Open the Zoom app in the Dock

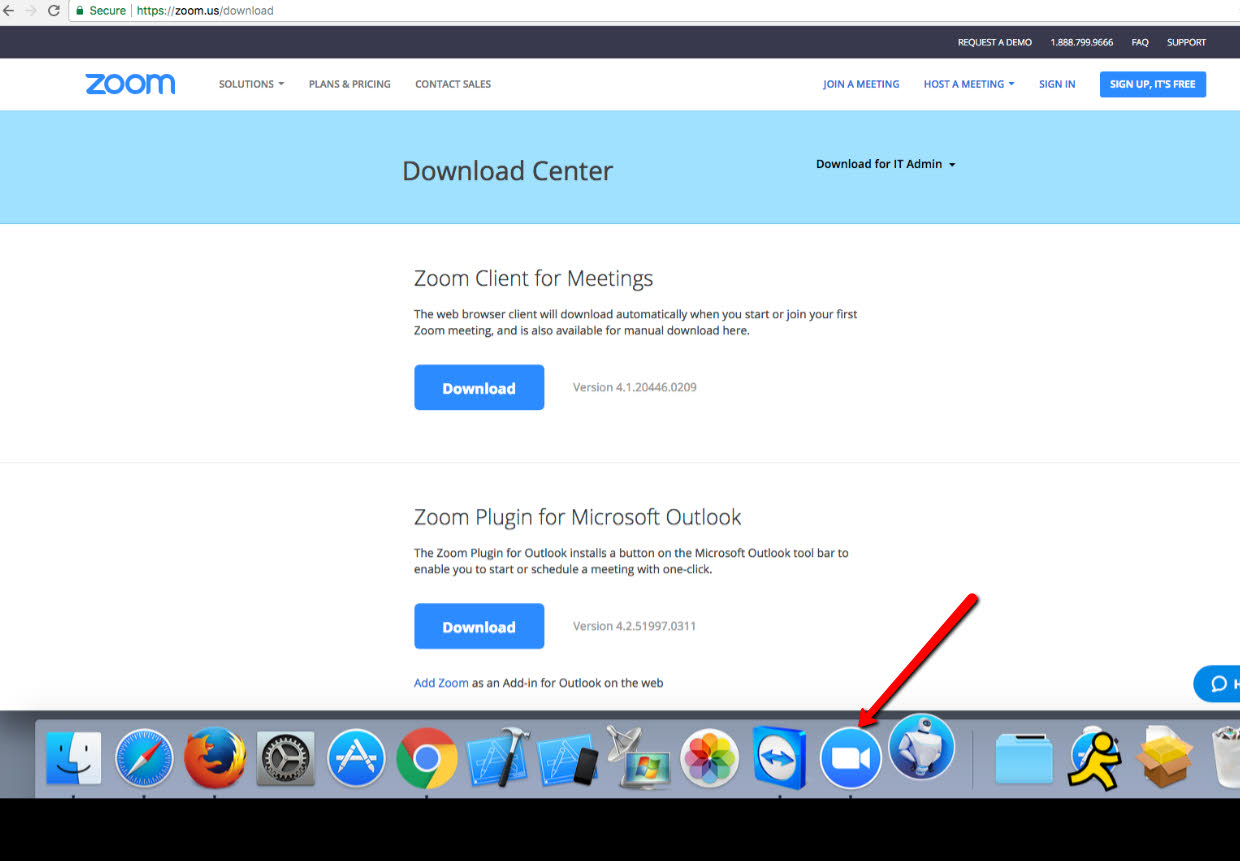pos(851,759)
